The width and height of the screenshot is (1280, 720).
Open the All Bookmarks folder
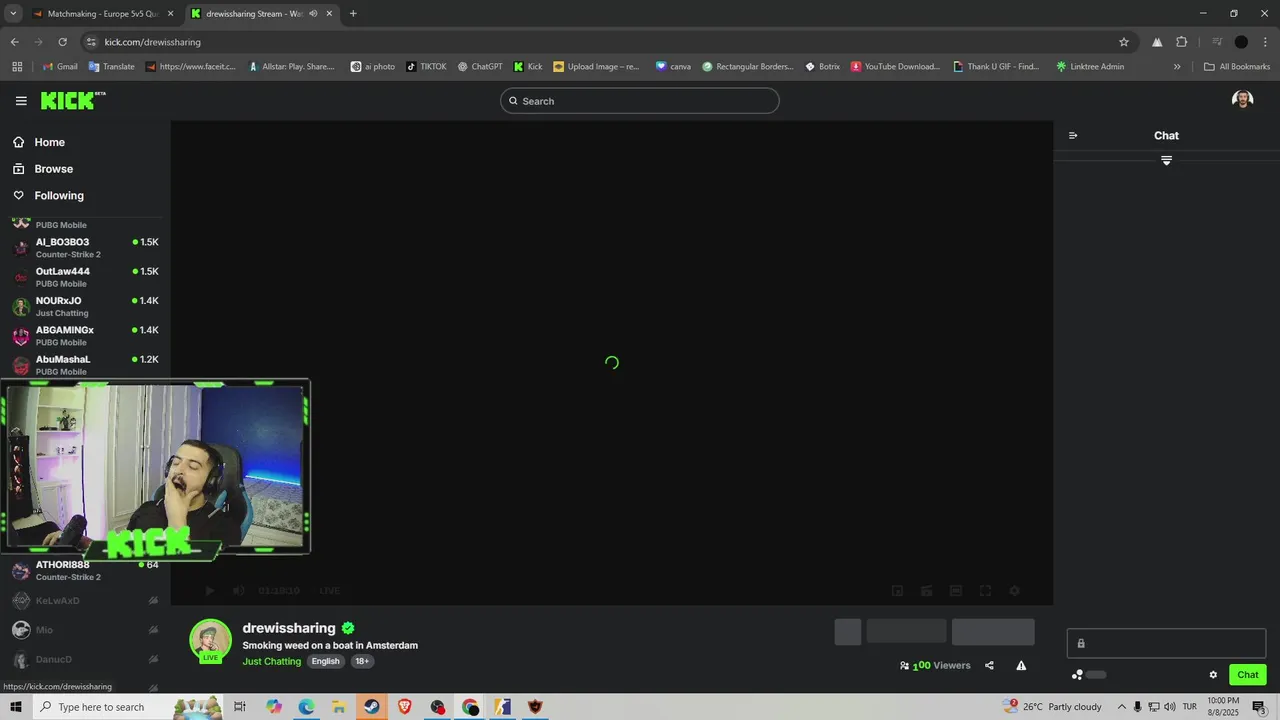coord(1237,67)
